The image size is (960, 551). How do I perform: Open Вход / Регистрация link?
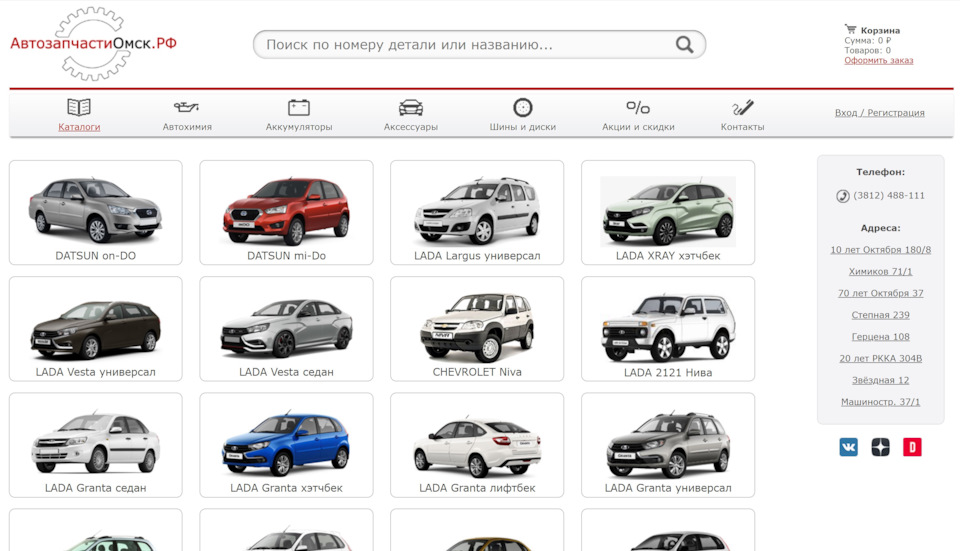(880, 113)
